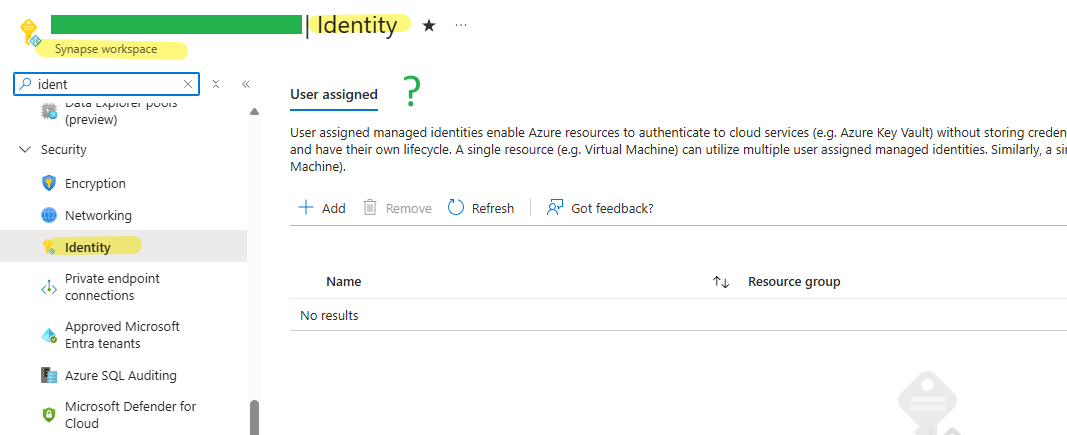Click the Resource group column header
This screenshot has height=435, width=1067.
click(794, 281)
